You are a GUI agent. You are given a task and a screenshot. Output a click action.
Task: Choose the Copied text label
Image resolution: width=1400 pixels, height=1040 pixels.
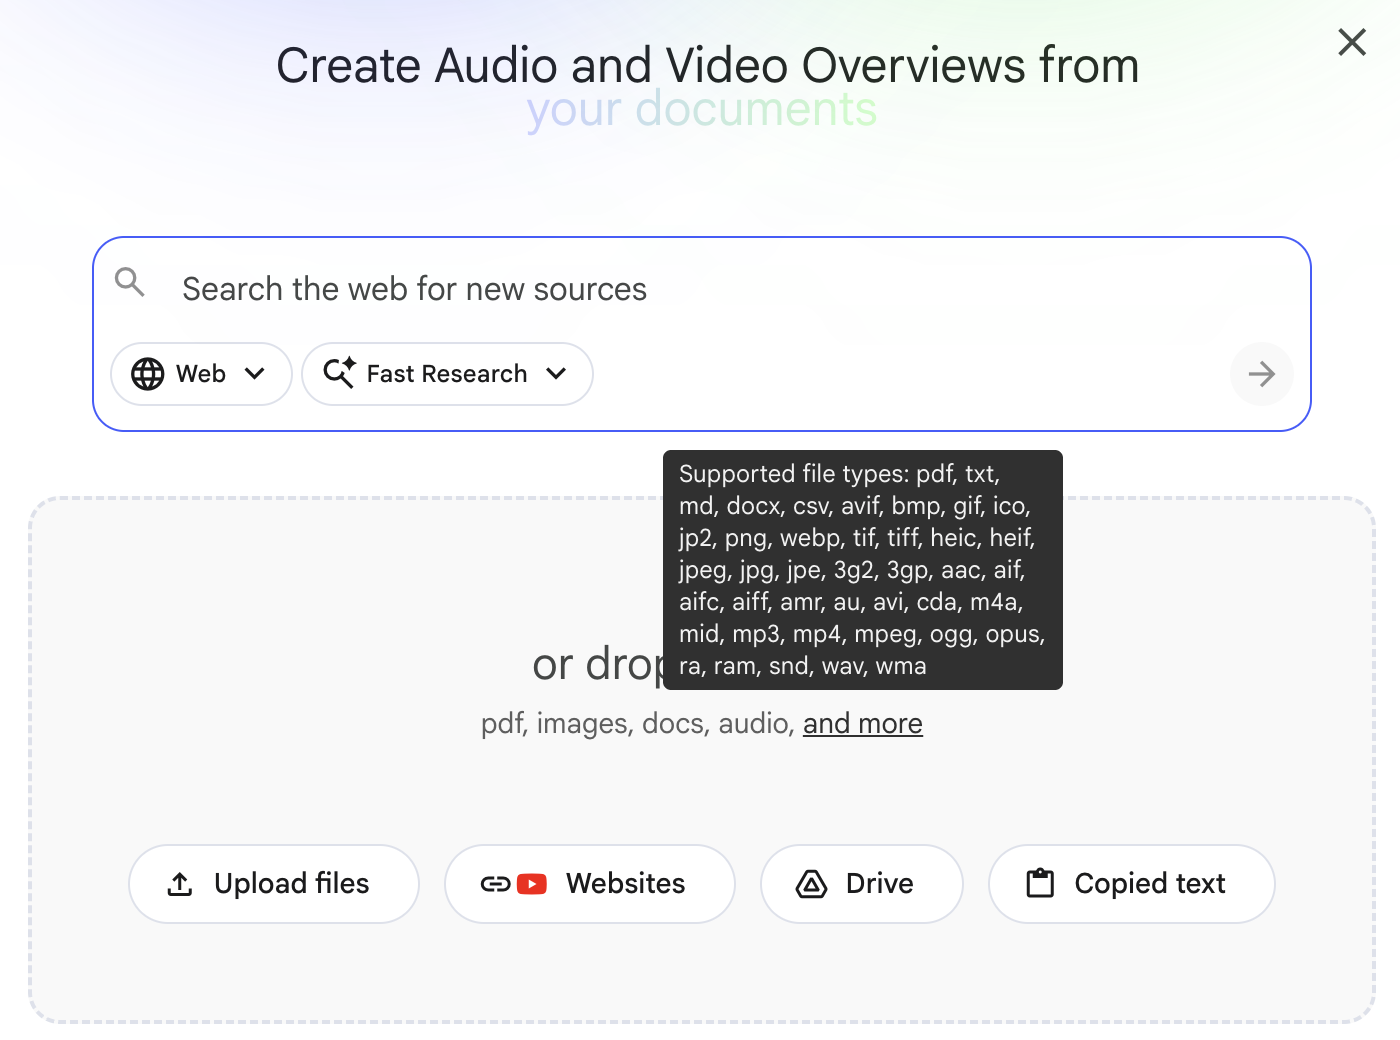[1149, 884]
